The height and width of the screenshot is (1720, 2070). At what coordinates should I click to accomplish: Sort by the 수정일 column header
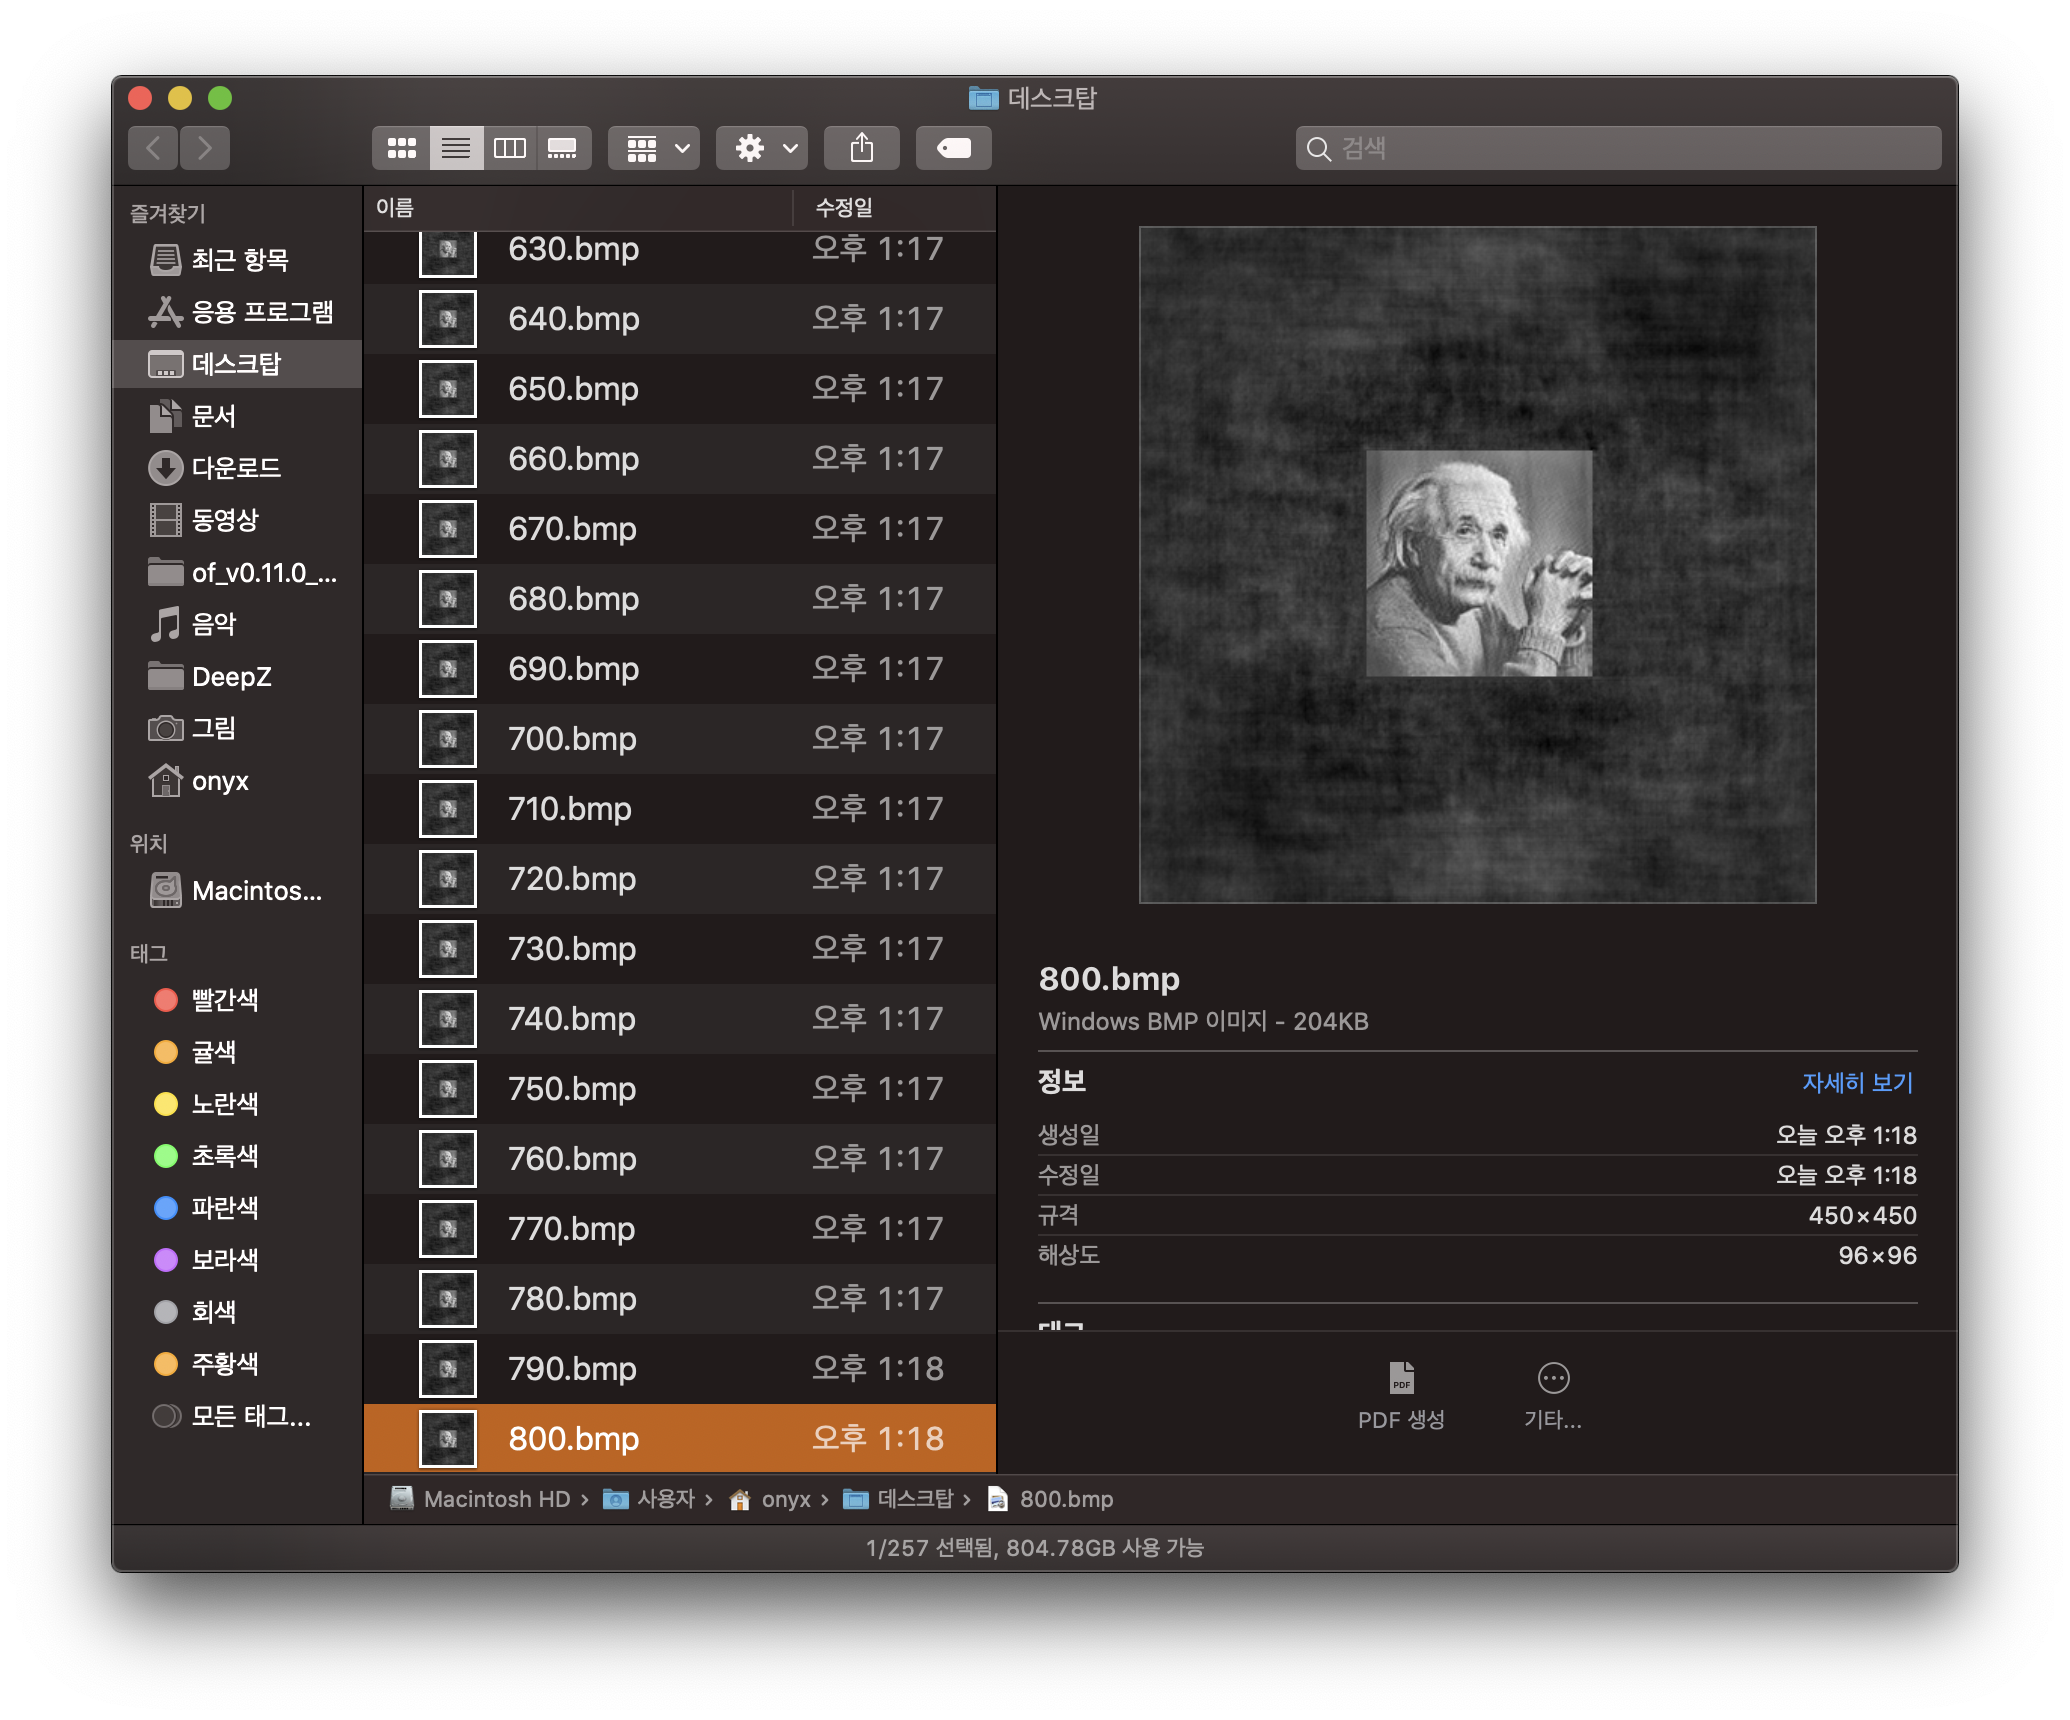coord(844,208)
